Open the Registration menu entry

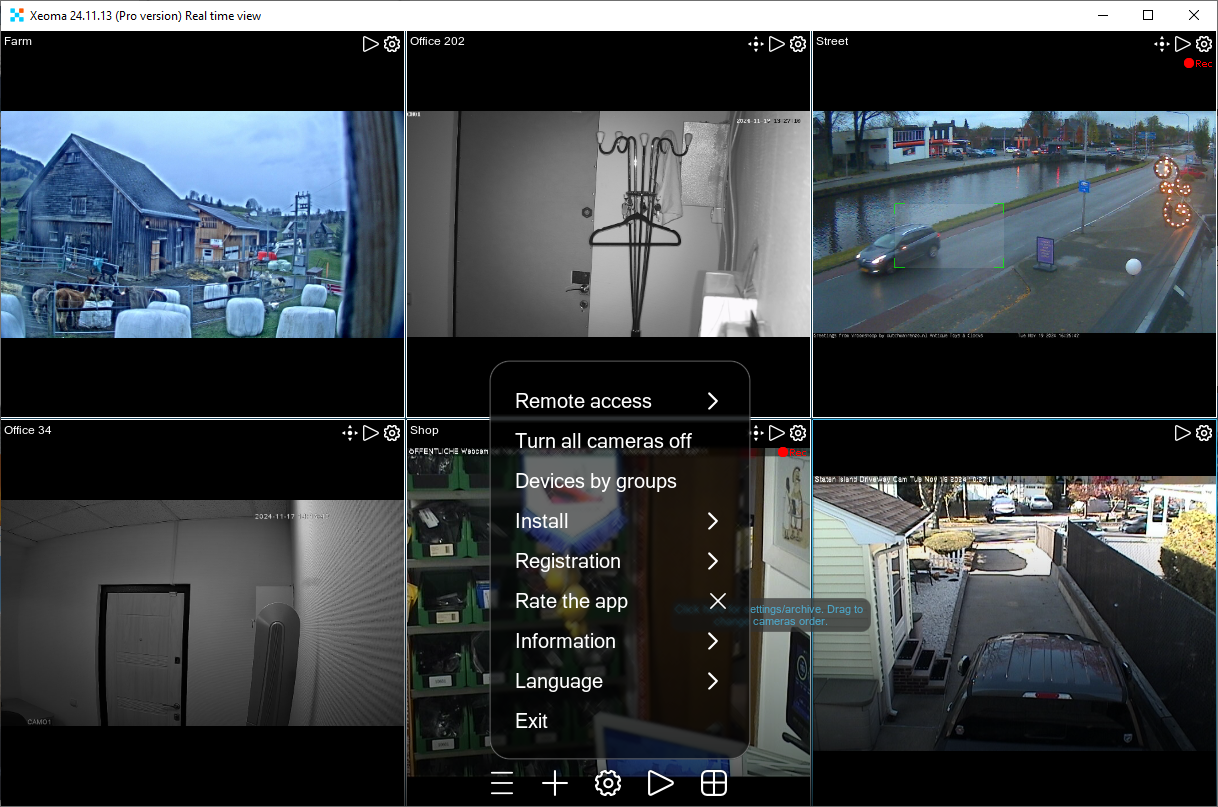[x=619, y=561]
